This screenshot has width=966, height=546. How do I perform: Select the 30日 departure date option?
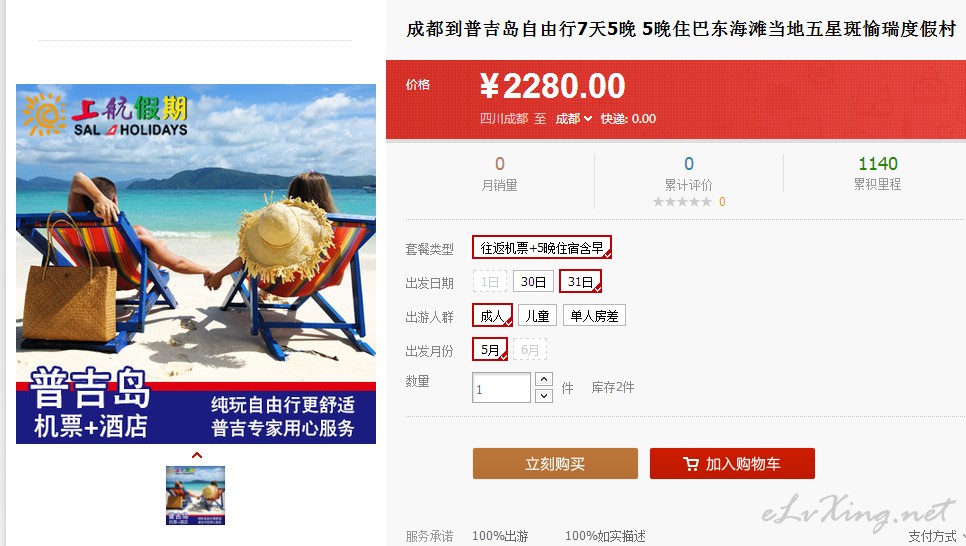pyautogui.click(x=533, y=282)
